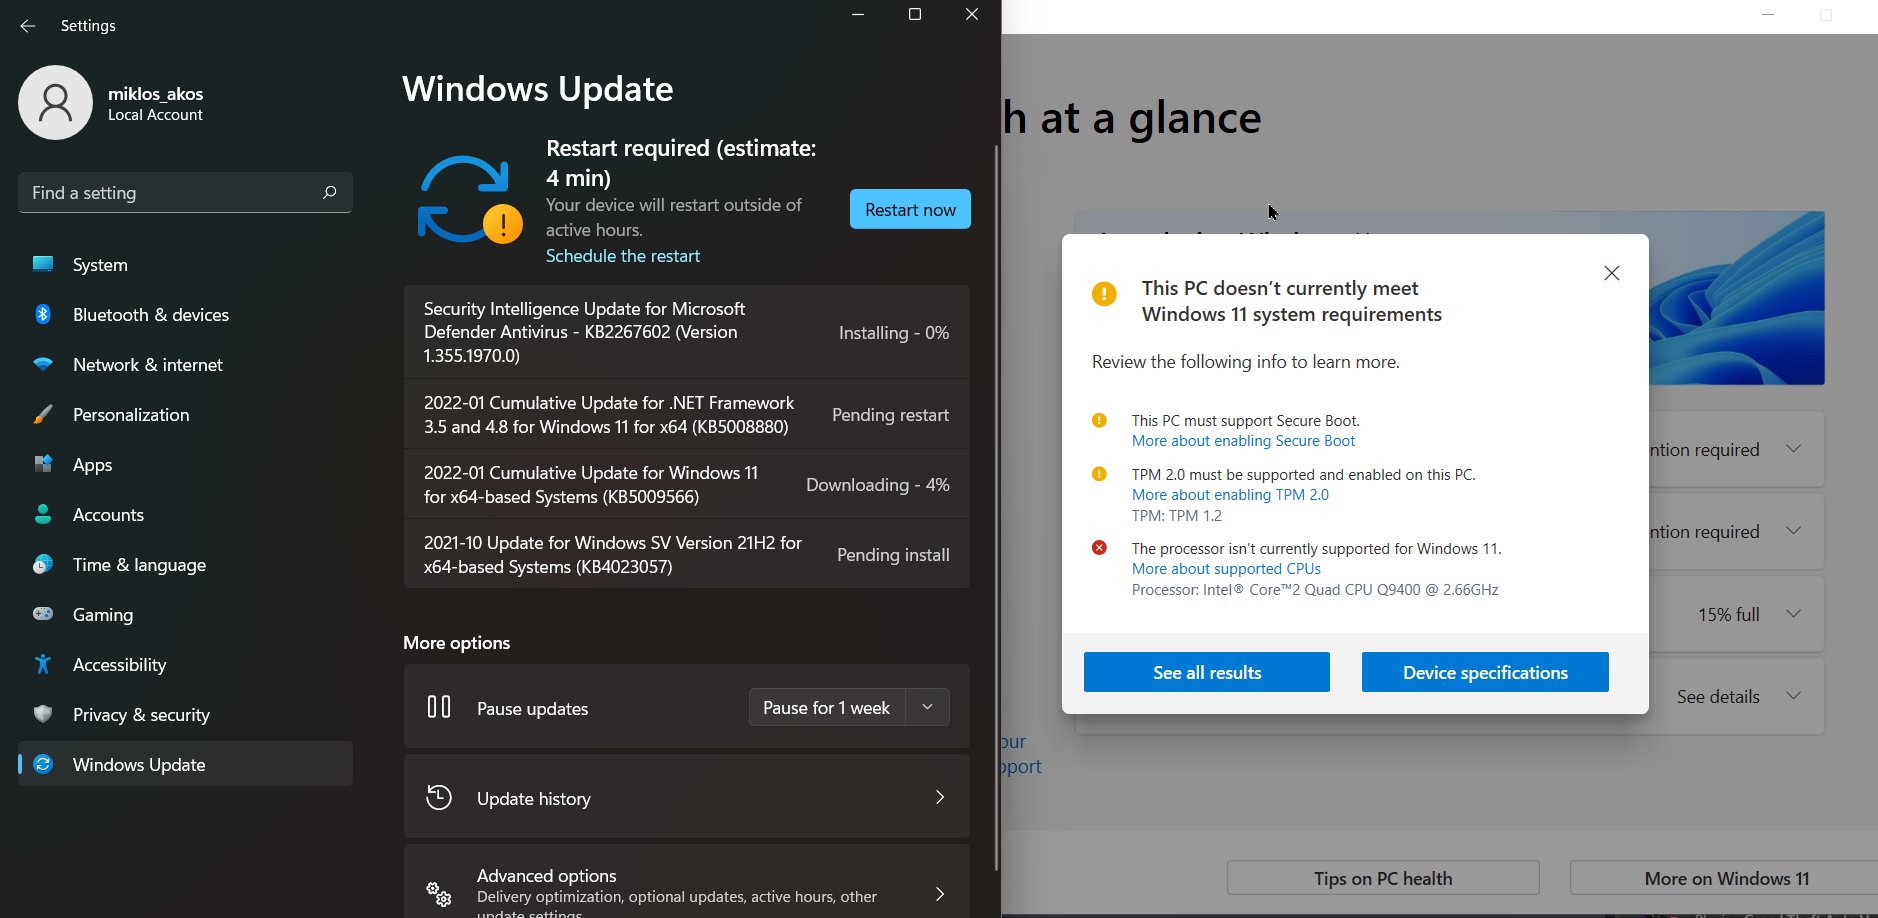1878x918 pixels.
Task: Click See all results button
Action: (1207, 672)
